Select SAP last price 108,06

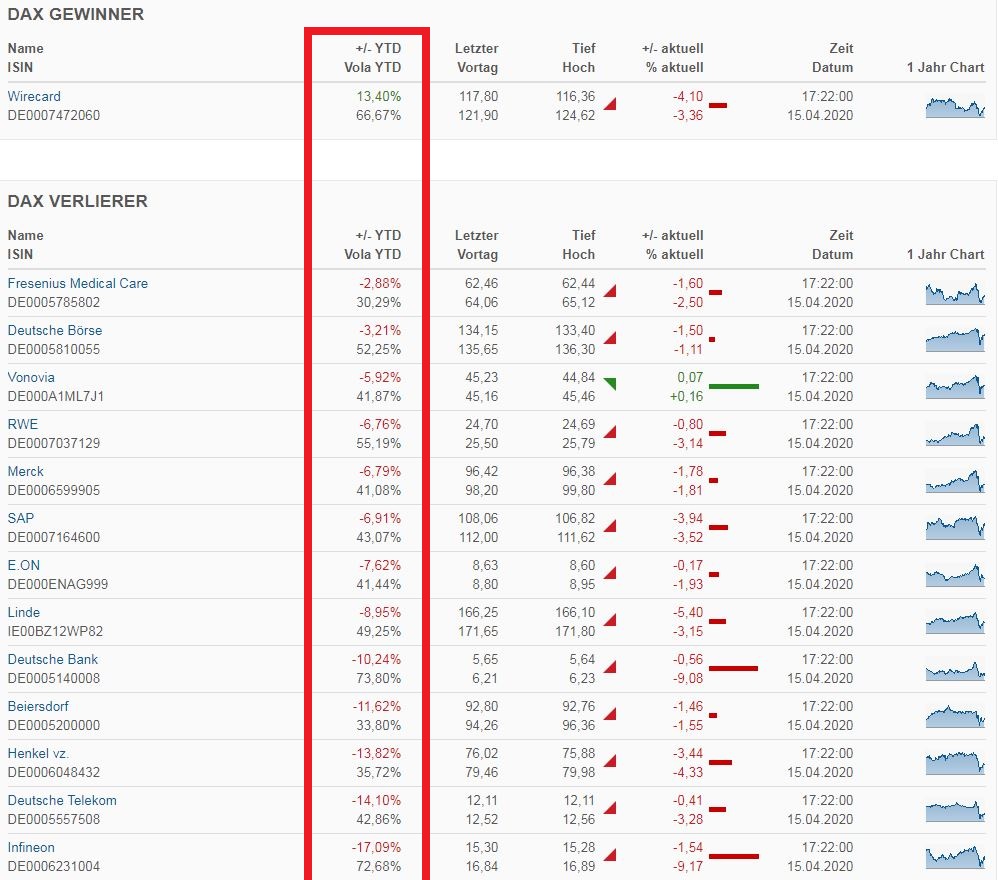[x=478, y=519]
